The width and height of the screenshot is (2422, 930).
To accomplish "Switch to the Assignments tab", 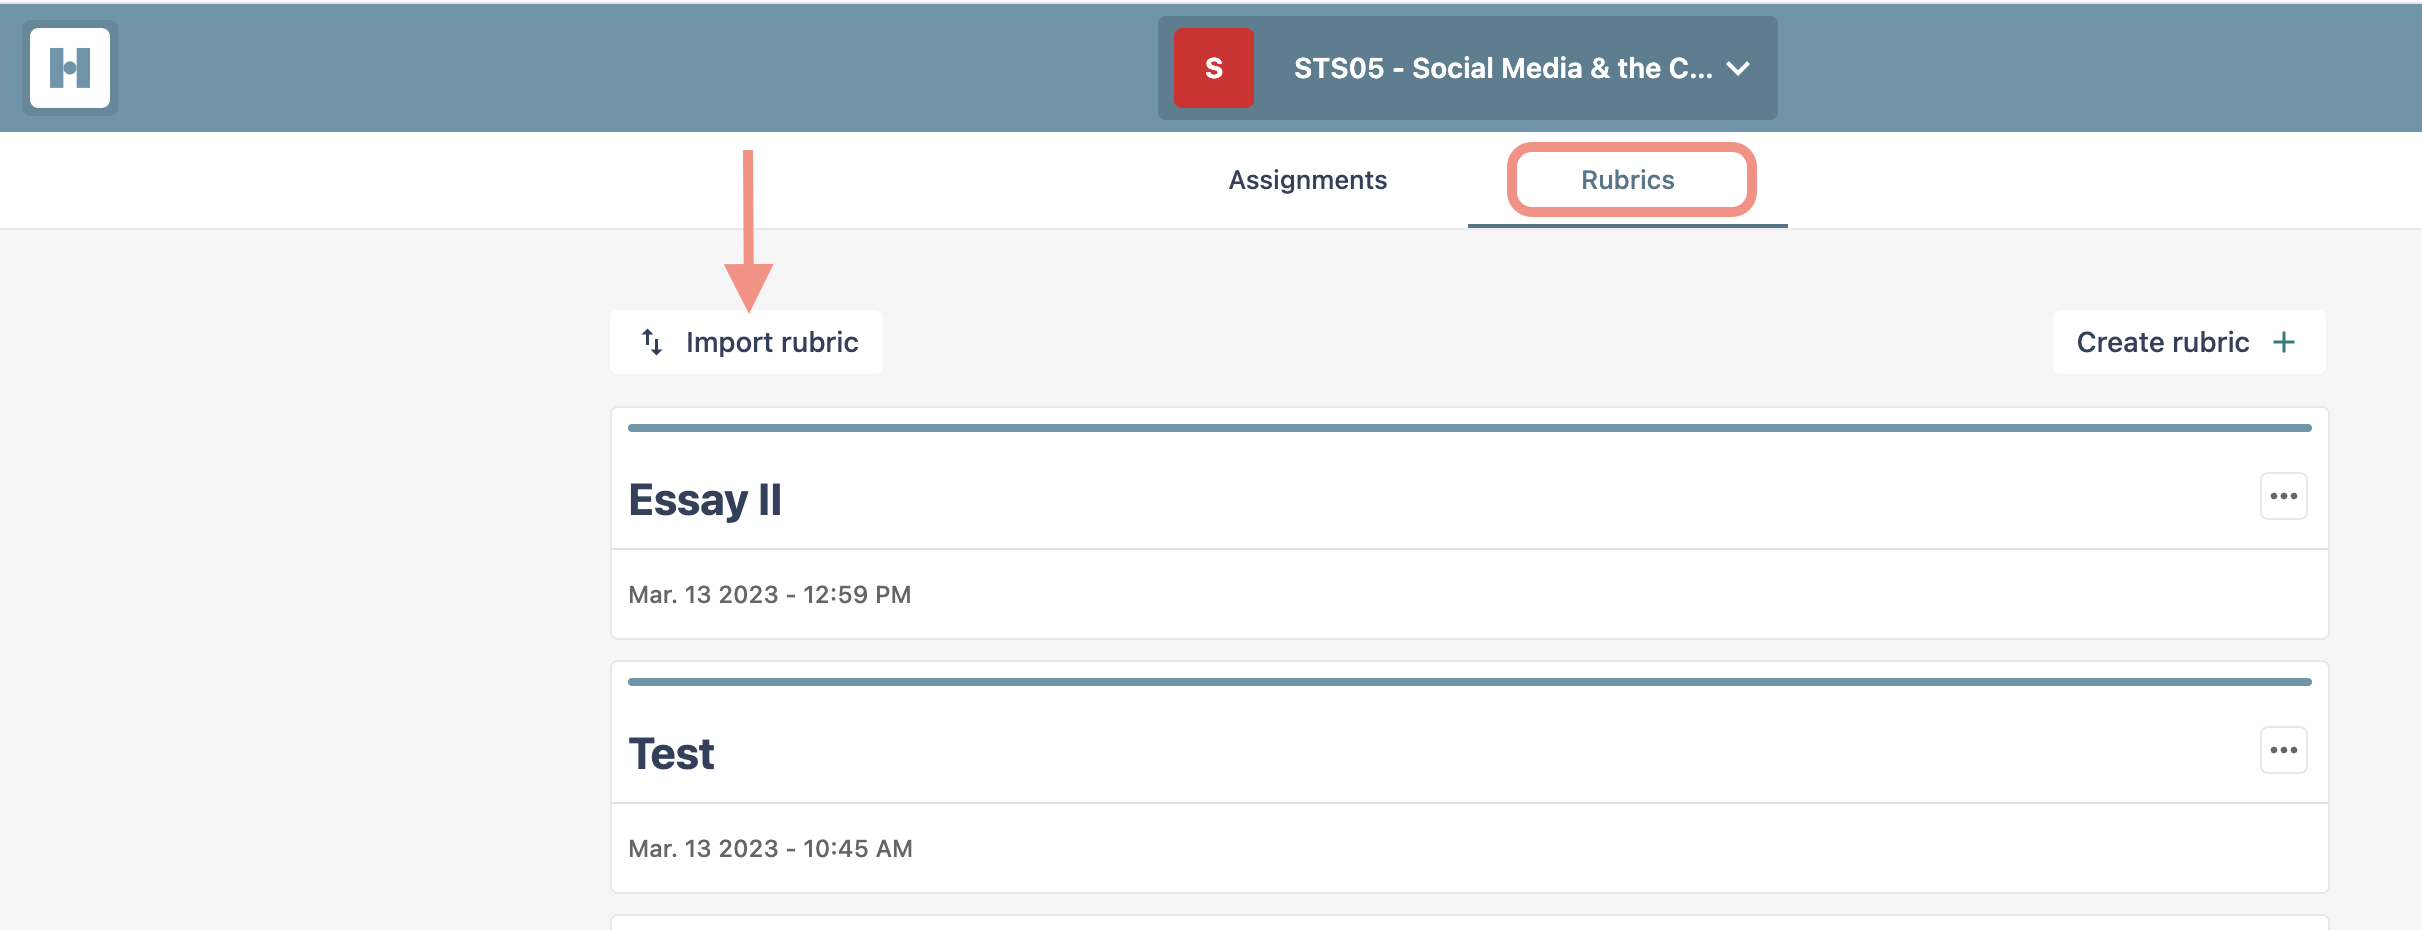I will pyautogui.click(x=1307, y=180).
